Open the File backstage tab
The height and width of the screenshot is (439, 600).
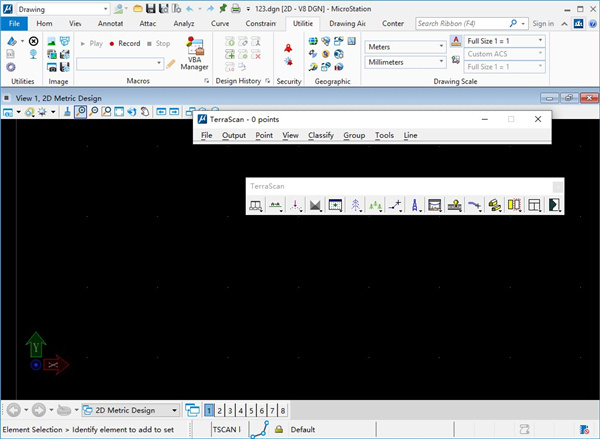[15, 22]
